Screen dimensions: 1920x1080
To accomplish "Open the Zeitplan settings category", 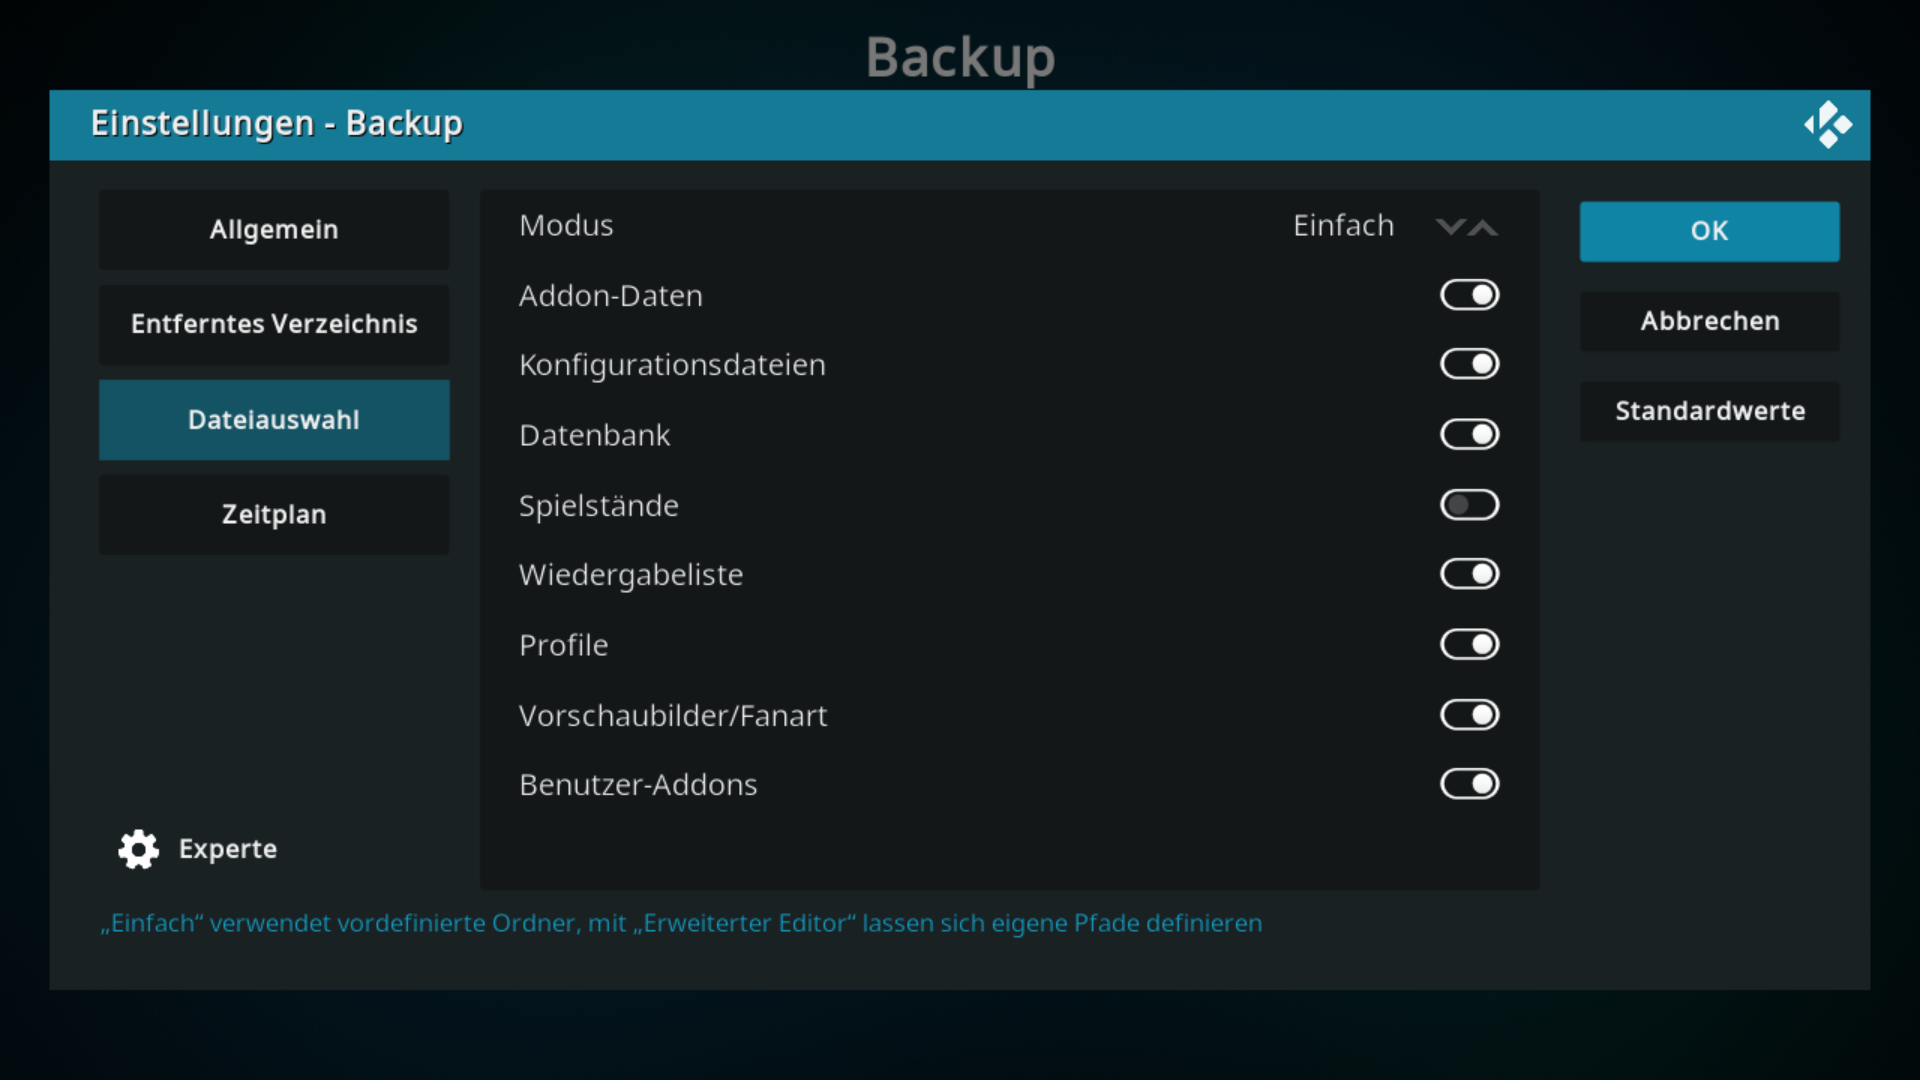I will [x=274, y=515].
